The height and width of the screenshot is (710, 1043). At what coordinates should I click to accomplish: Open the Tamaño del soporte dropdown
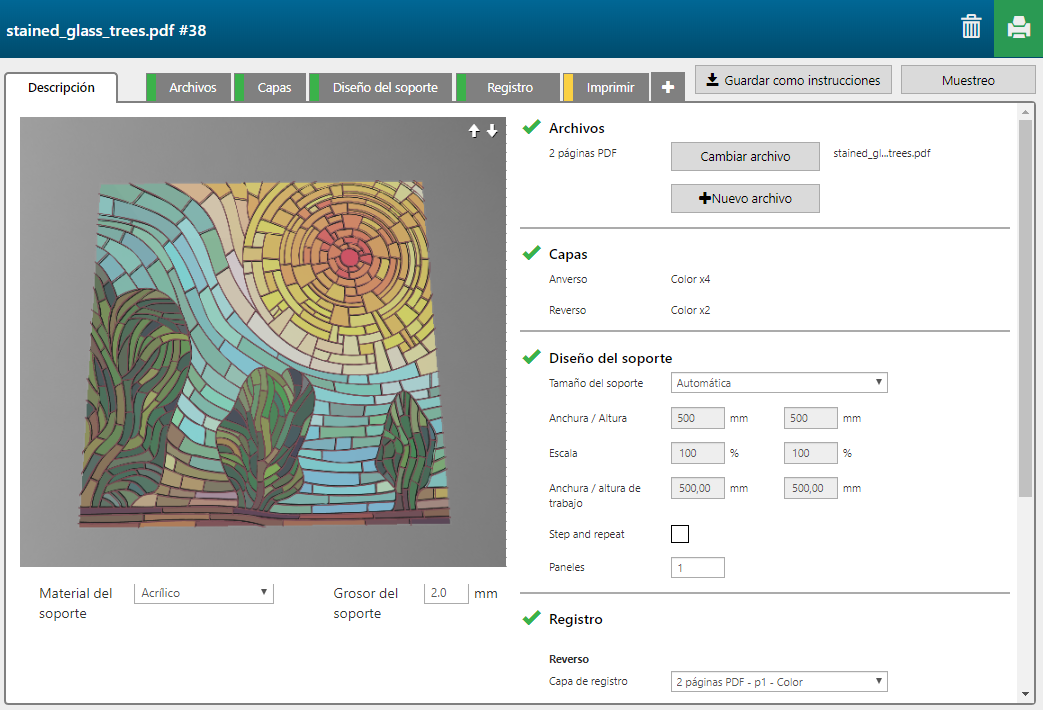(x=779, y=383)
